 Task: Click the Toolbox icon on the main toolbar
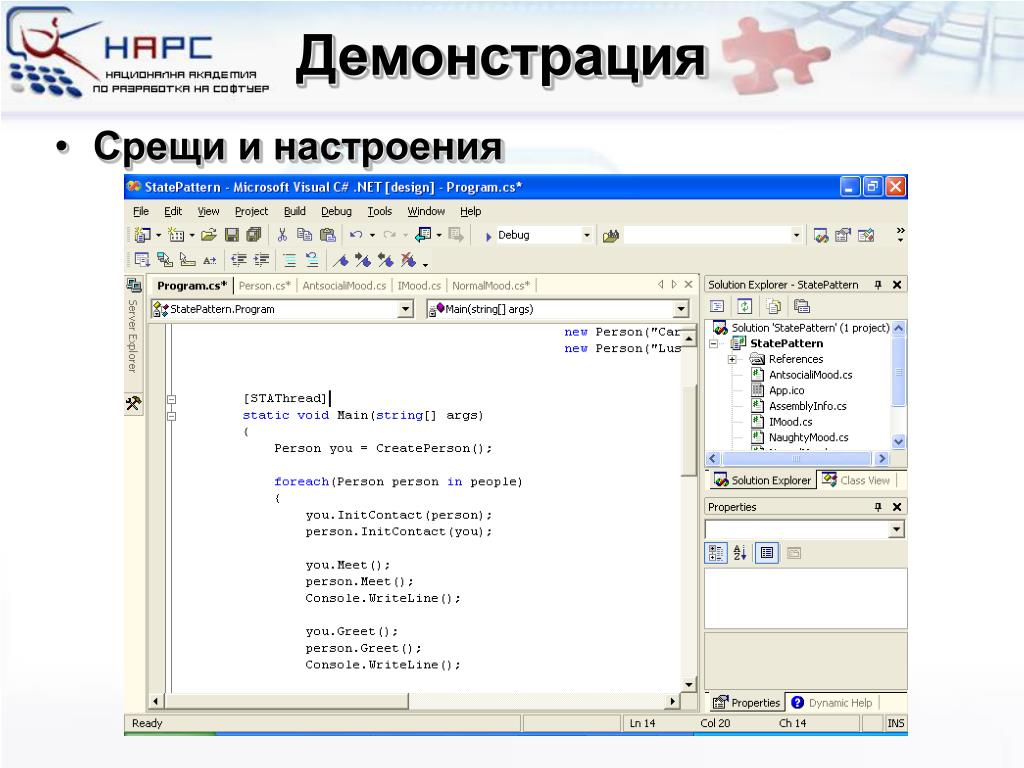pos(866,235)
